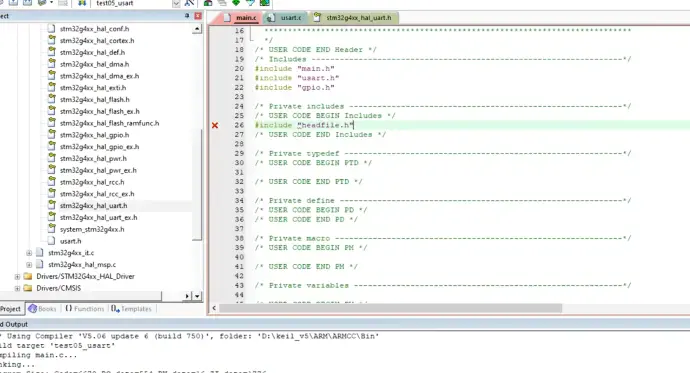Click the Build Output panel title

point(14,324)
